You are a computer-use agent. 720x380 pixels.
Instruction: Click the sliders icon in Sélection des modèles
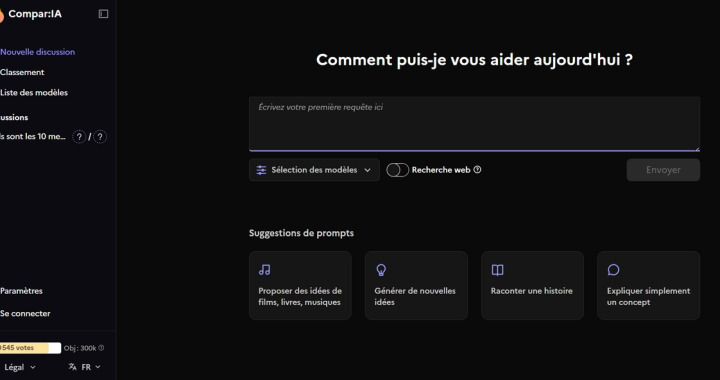point(261,170)
